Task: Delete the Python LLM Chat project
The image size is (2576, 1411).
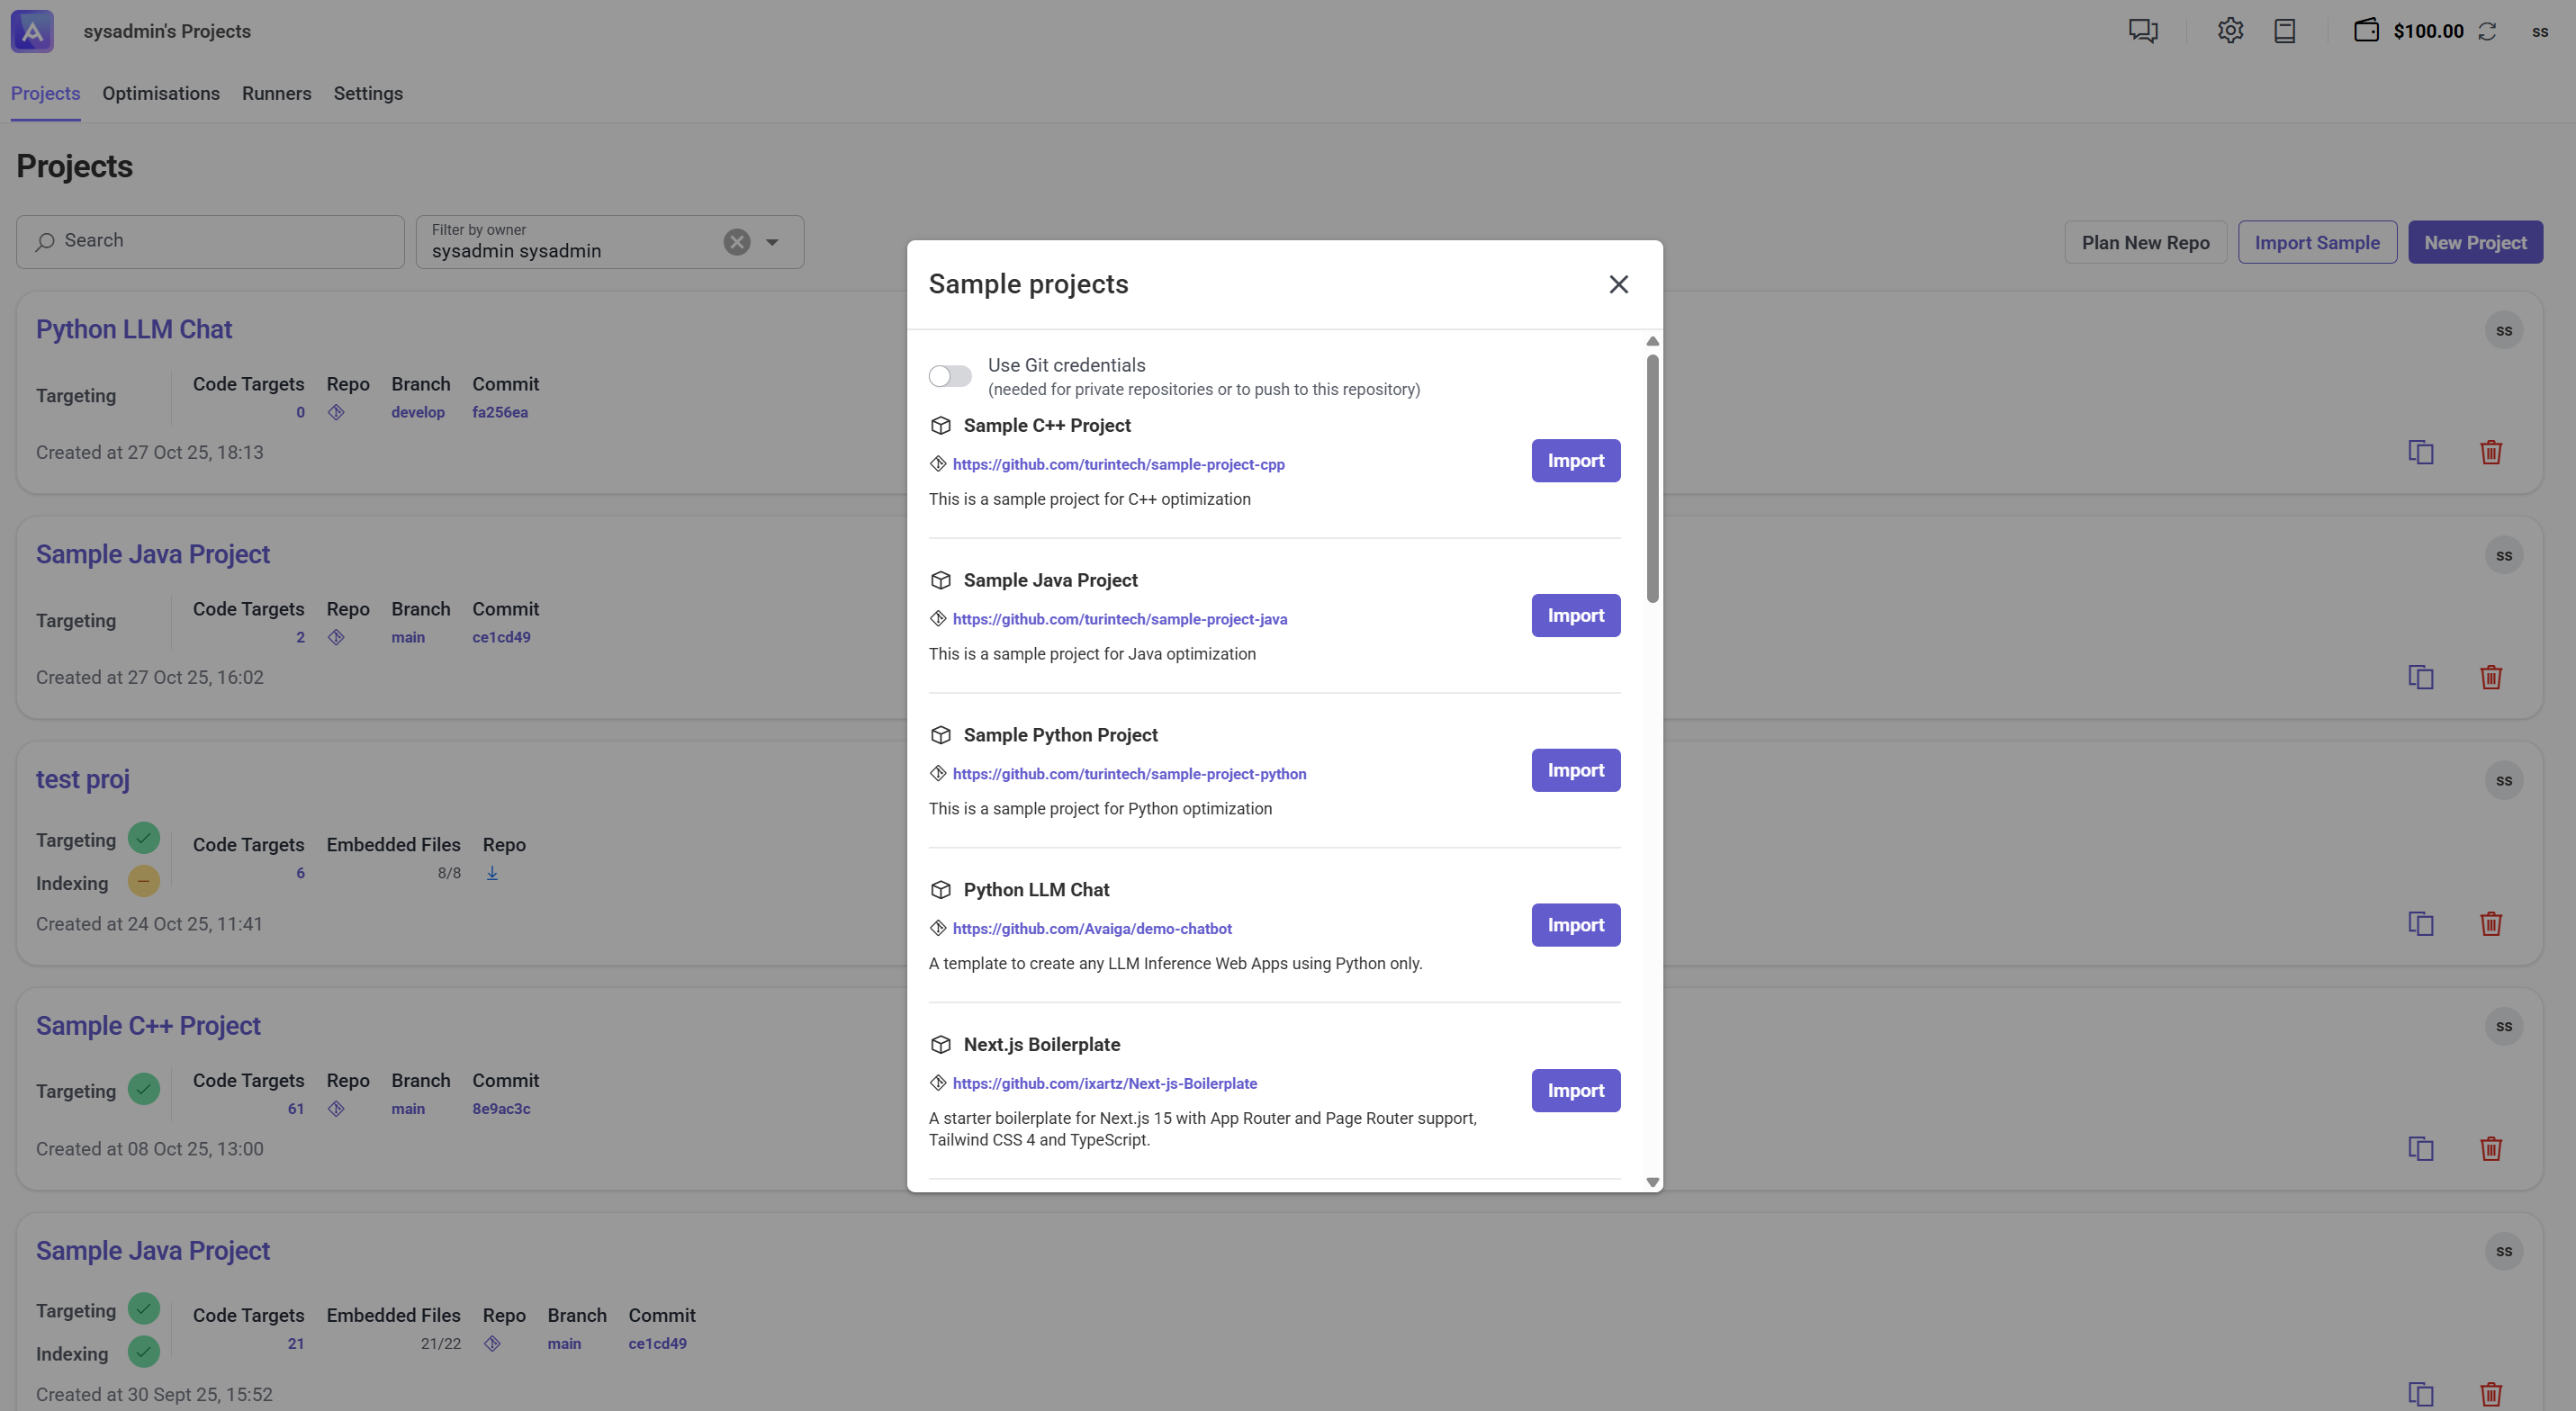Action: [2490, 452]
